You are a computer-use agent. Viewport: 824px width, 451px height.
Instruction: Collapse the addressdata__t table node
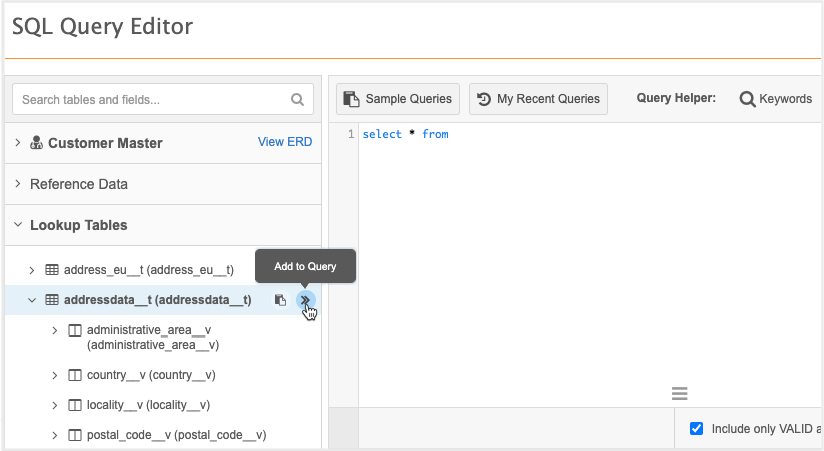32,300
